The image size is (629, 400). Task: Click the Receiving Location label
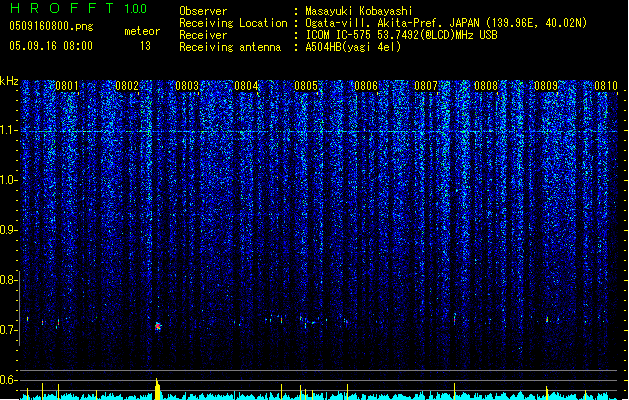[233, 23]
